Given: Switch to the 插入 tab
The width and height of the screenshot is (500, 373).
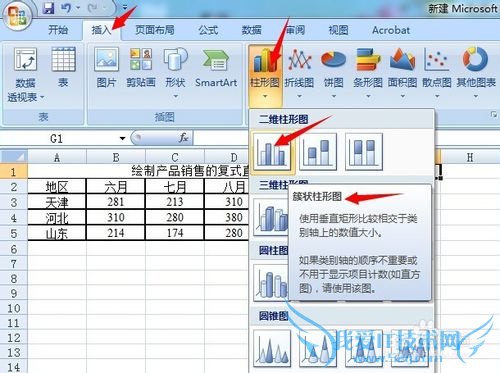Looking at the screenshot, I should point(102,30).
